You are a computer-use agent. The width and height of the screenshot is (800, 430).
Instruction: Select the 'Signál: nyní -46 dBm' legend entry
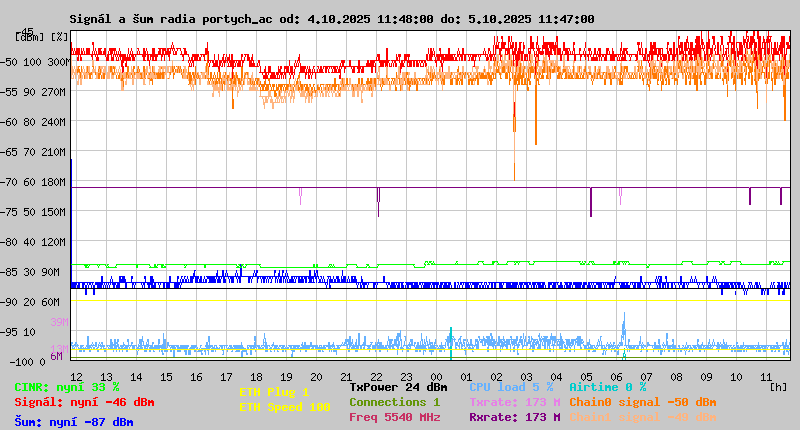pyautogui.click(x=84, y=402)
